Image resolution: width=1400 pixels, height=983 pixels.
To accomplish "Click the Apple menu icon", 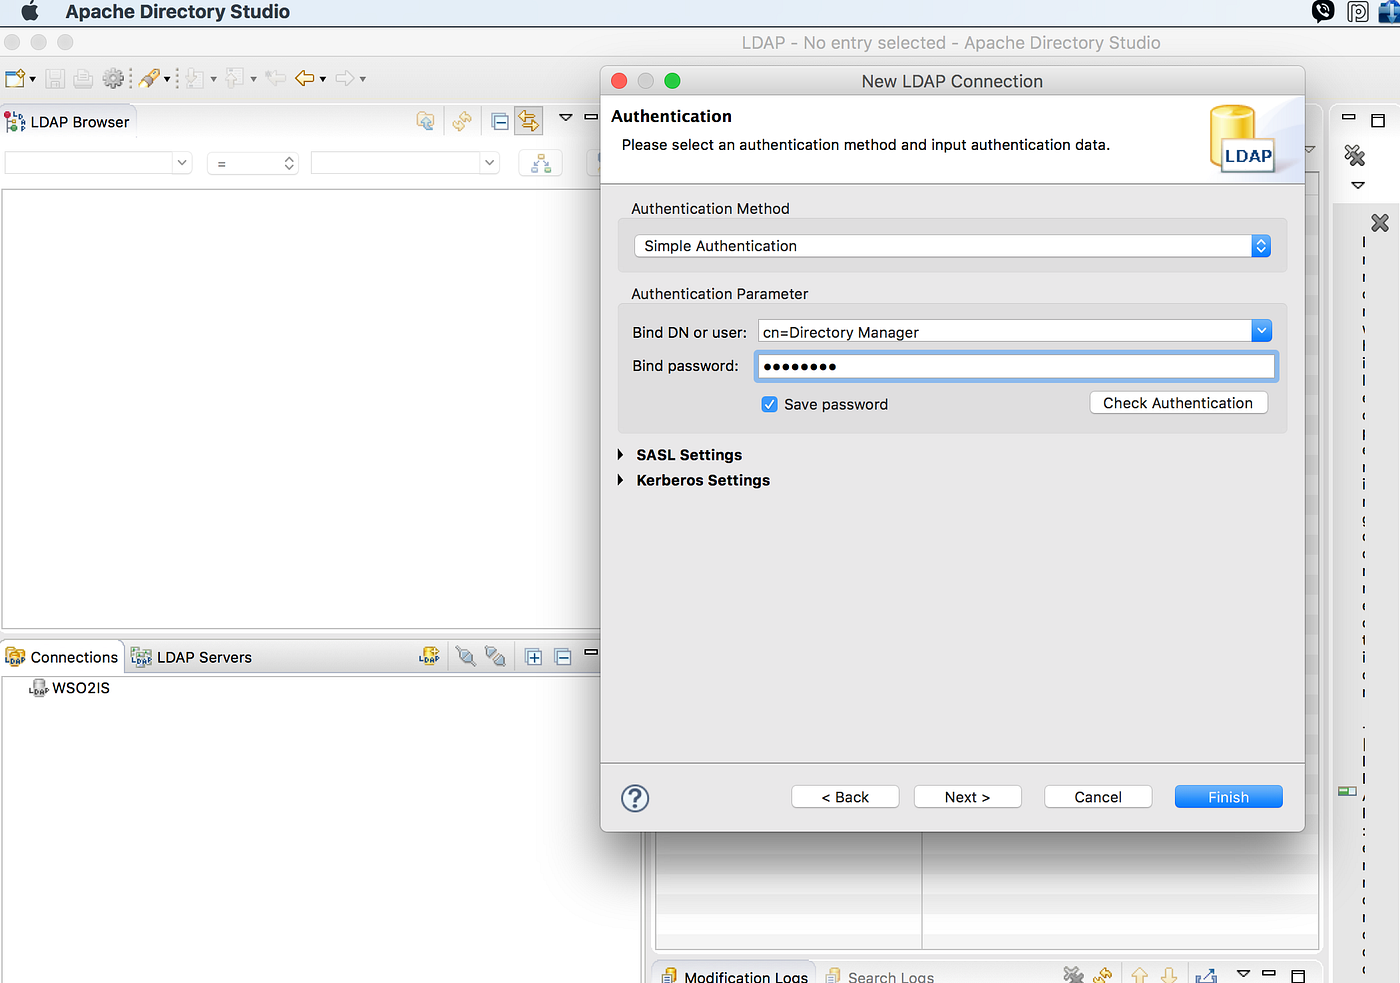I will coord(30,12).
